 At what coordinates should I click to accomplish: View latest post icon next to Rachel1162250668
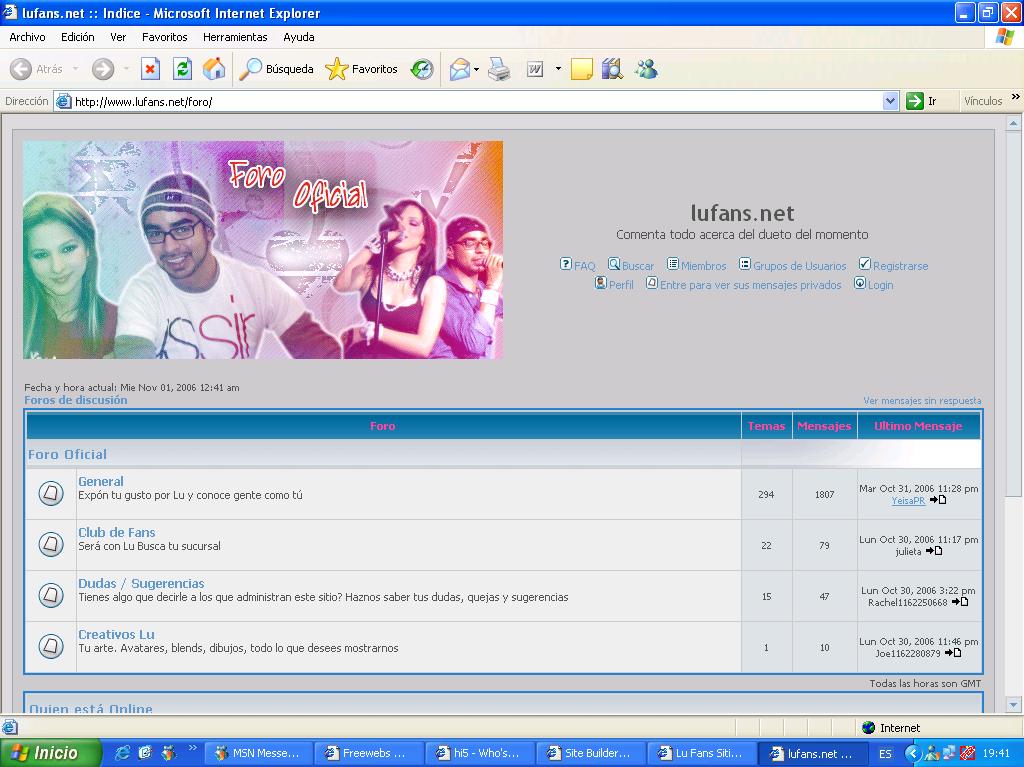[x=959, y=602]
